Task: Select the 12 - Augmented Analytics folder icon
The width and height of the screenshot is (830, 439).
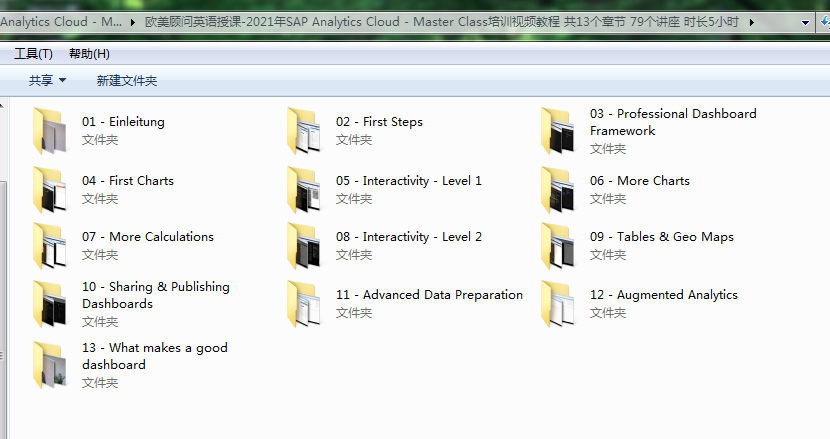Action: click(x=558, y=304)
